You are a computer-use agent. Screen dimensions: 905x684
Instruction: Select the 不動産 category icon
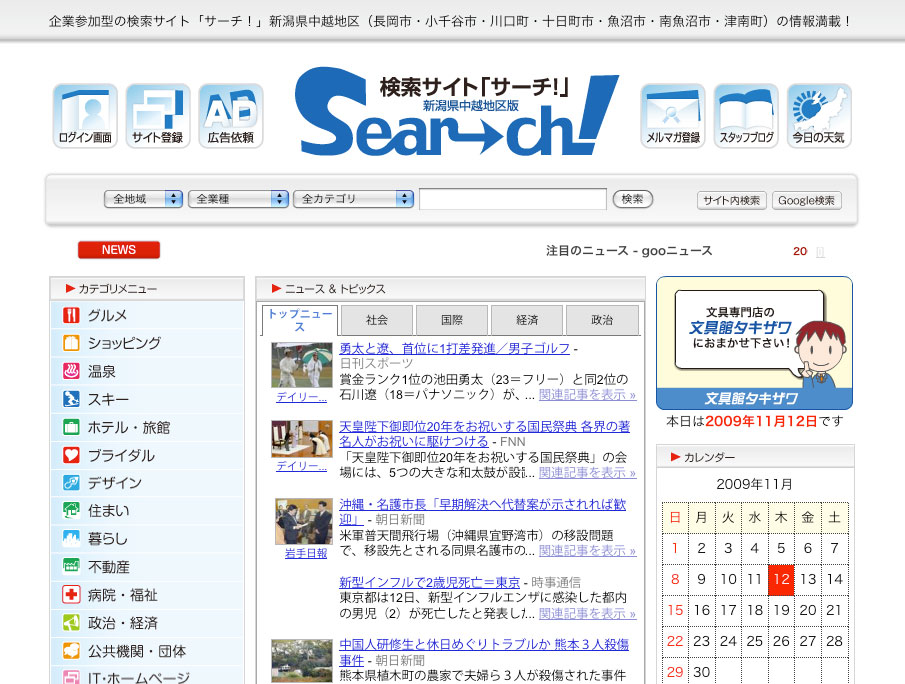coord(71,566)
